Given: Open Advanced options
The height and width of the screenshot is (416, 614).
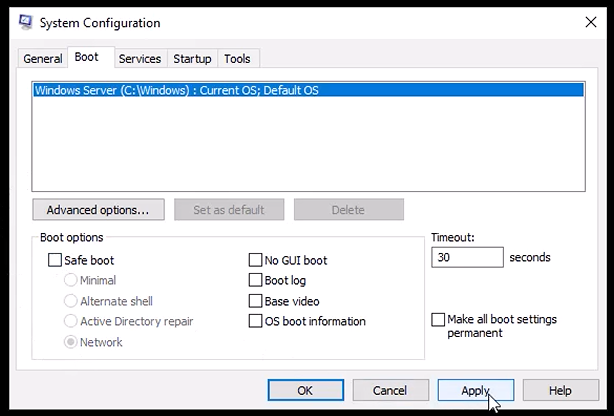Looking at the screenshot, I should (x=98, y=210).
